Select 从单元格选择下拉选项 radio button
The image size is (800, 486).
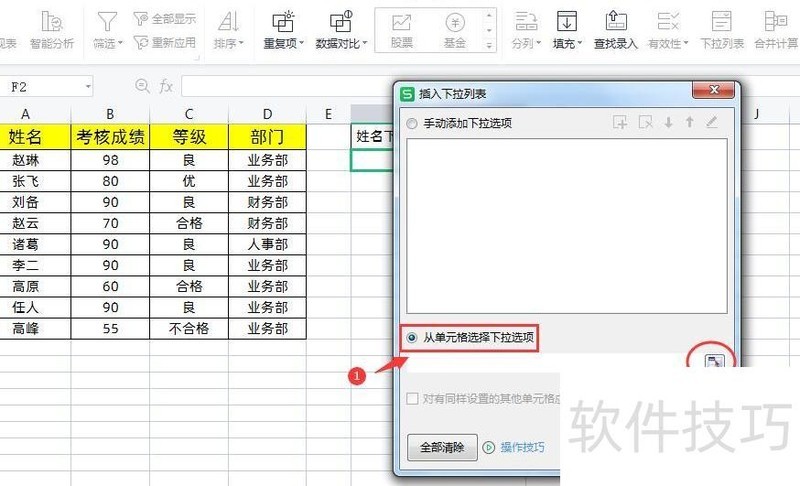coord(412,338)
